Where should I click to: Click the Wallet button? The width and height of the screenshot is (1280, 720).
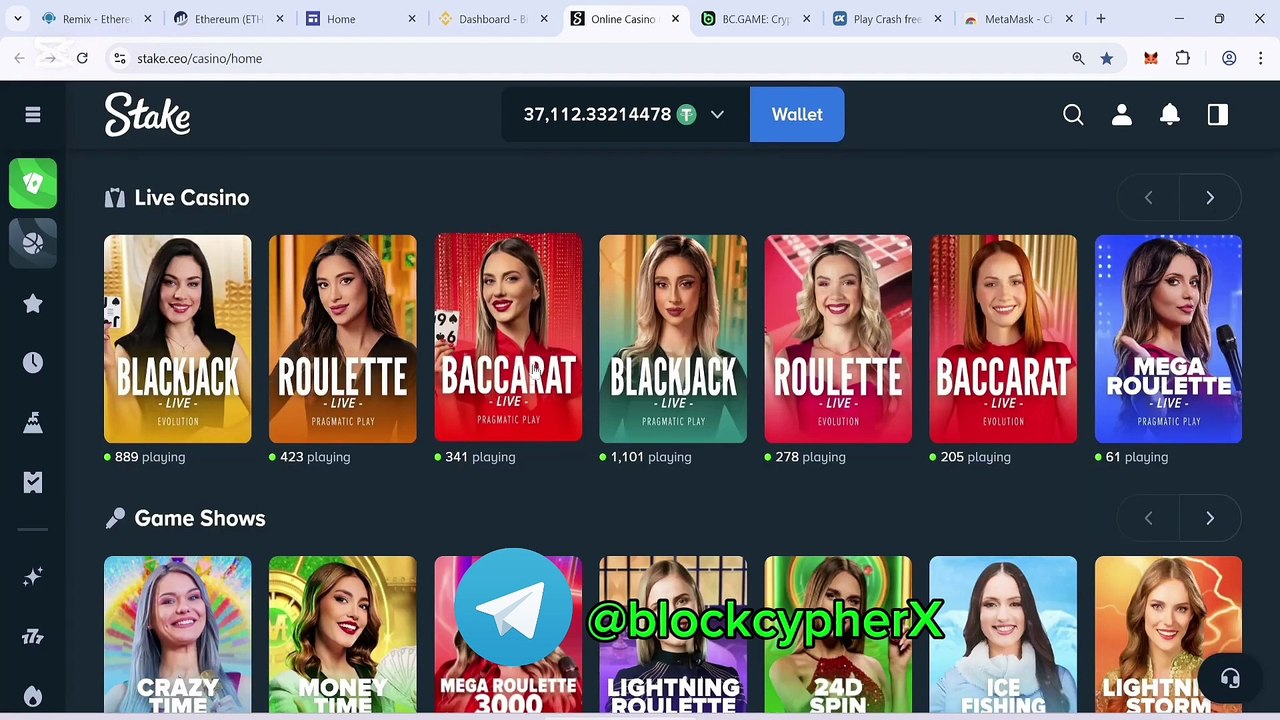(x=797, y=115)
